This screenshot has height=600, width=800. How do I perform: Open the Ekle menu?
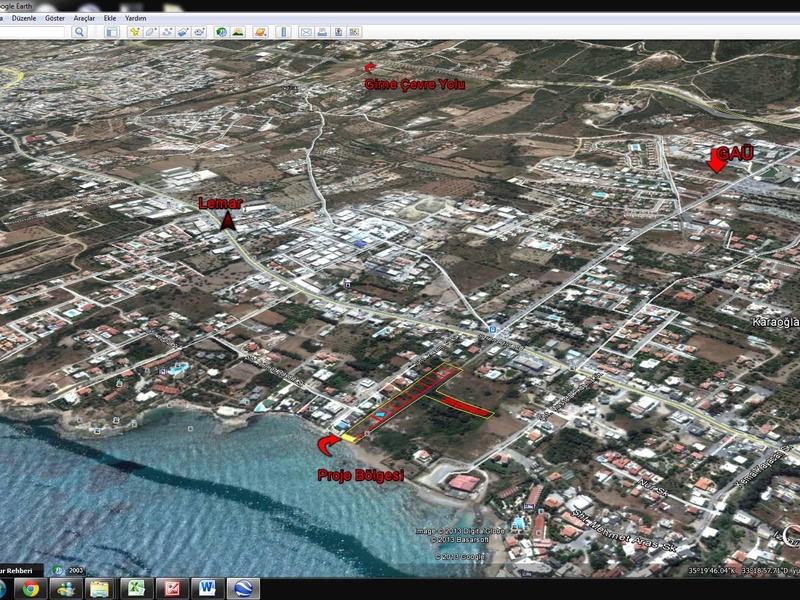point(110,18)
